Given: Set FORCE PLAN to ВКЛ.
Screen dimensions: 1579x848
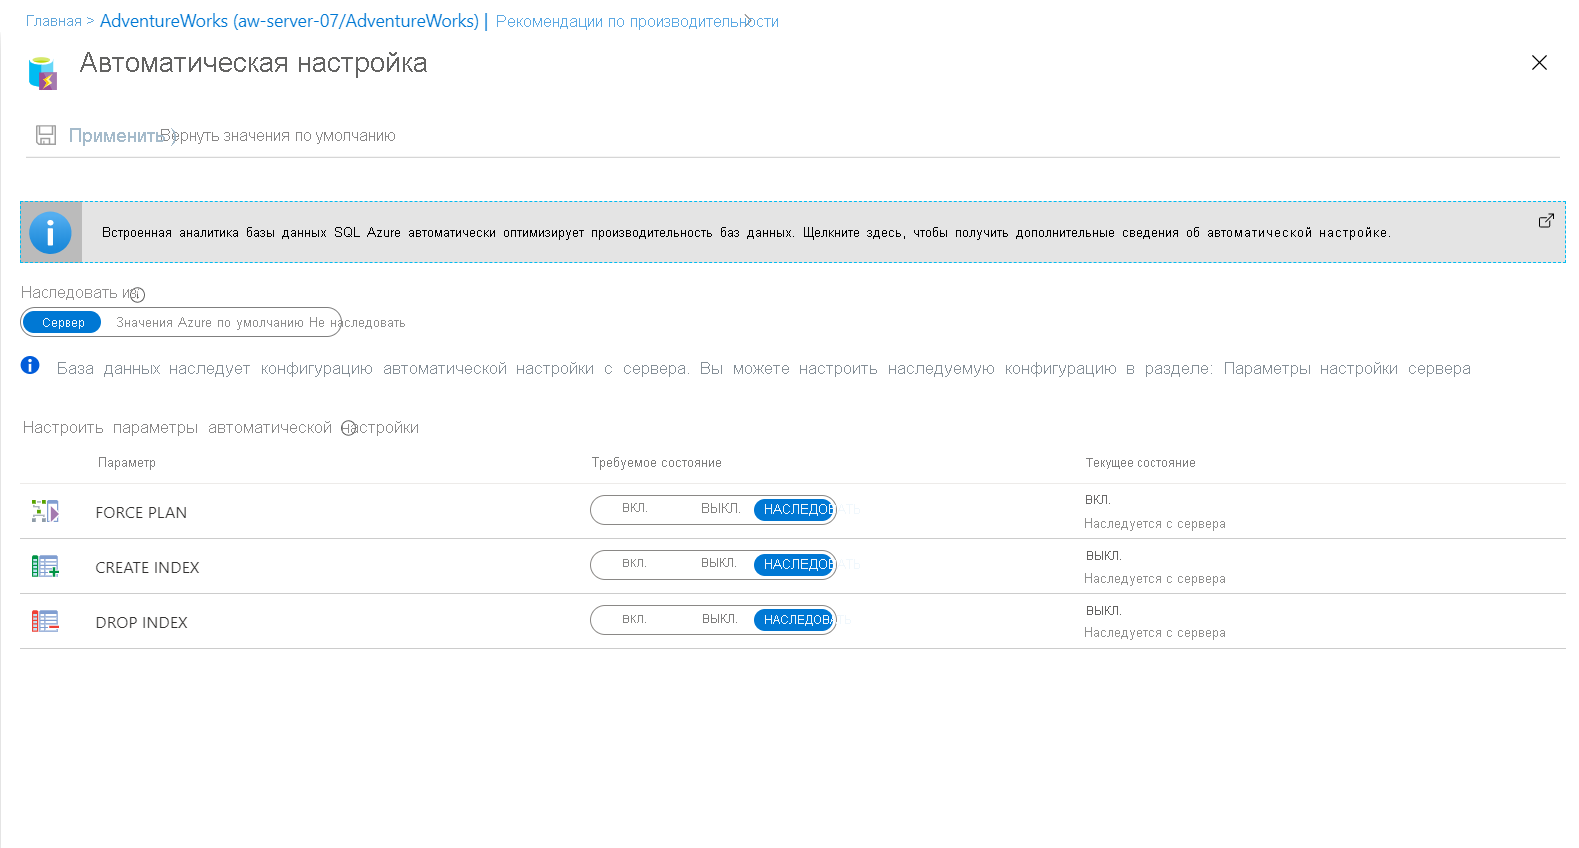Looking at the screenshot, I should pyautogui.click(x=634, y=509).
